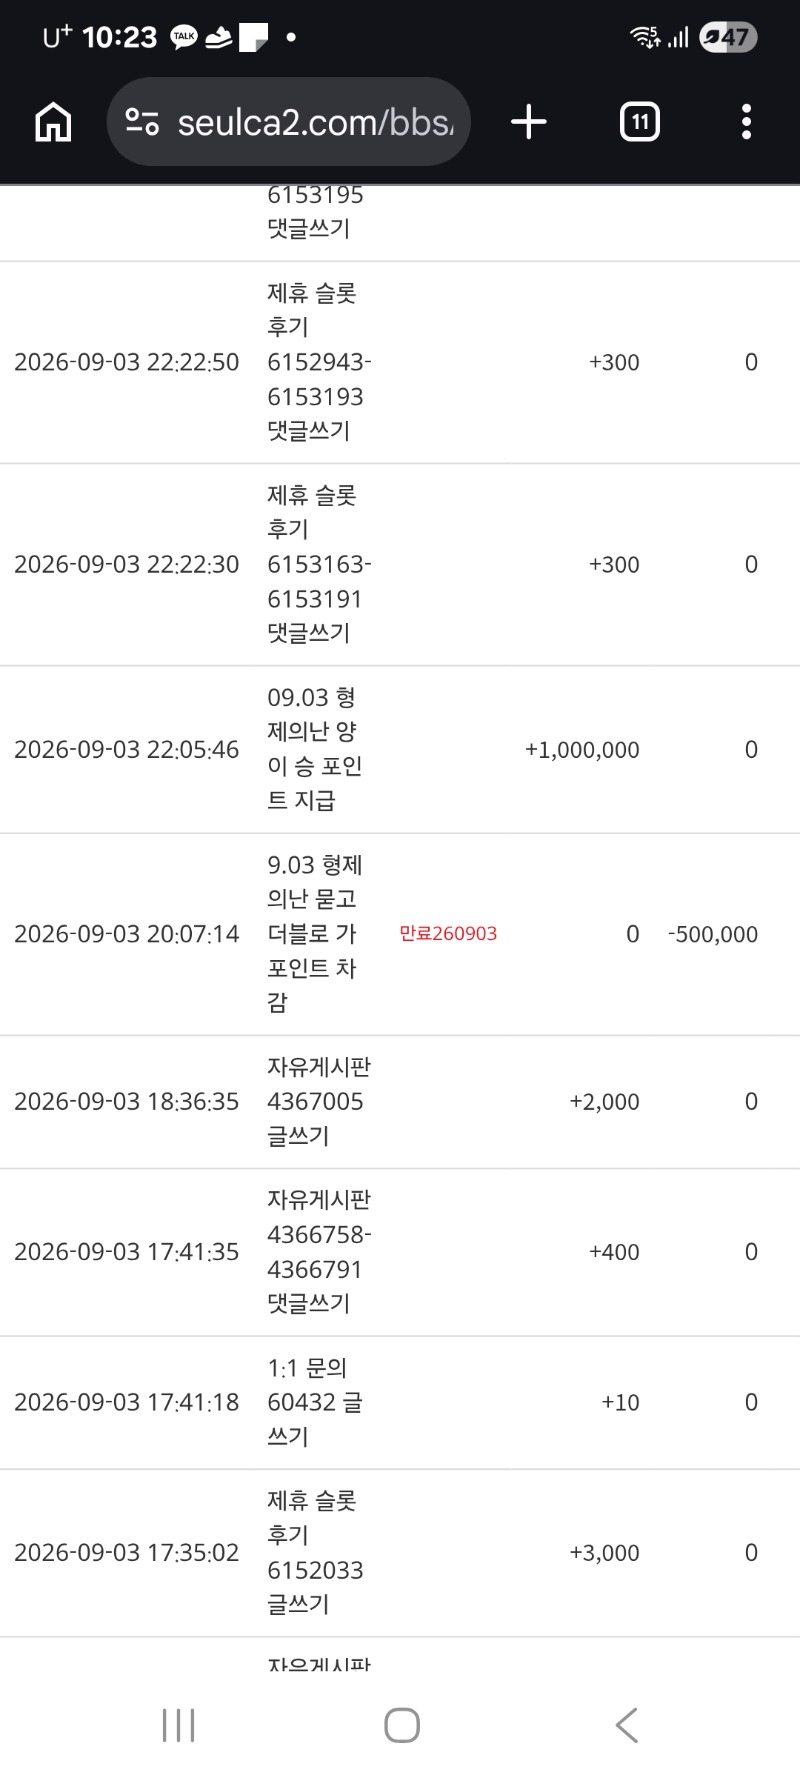Open Chrome three-dot overflow menu

tap(746, 122)
